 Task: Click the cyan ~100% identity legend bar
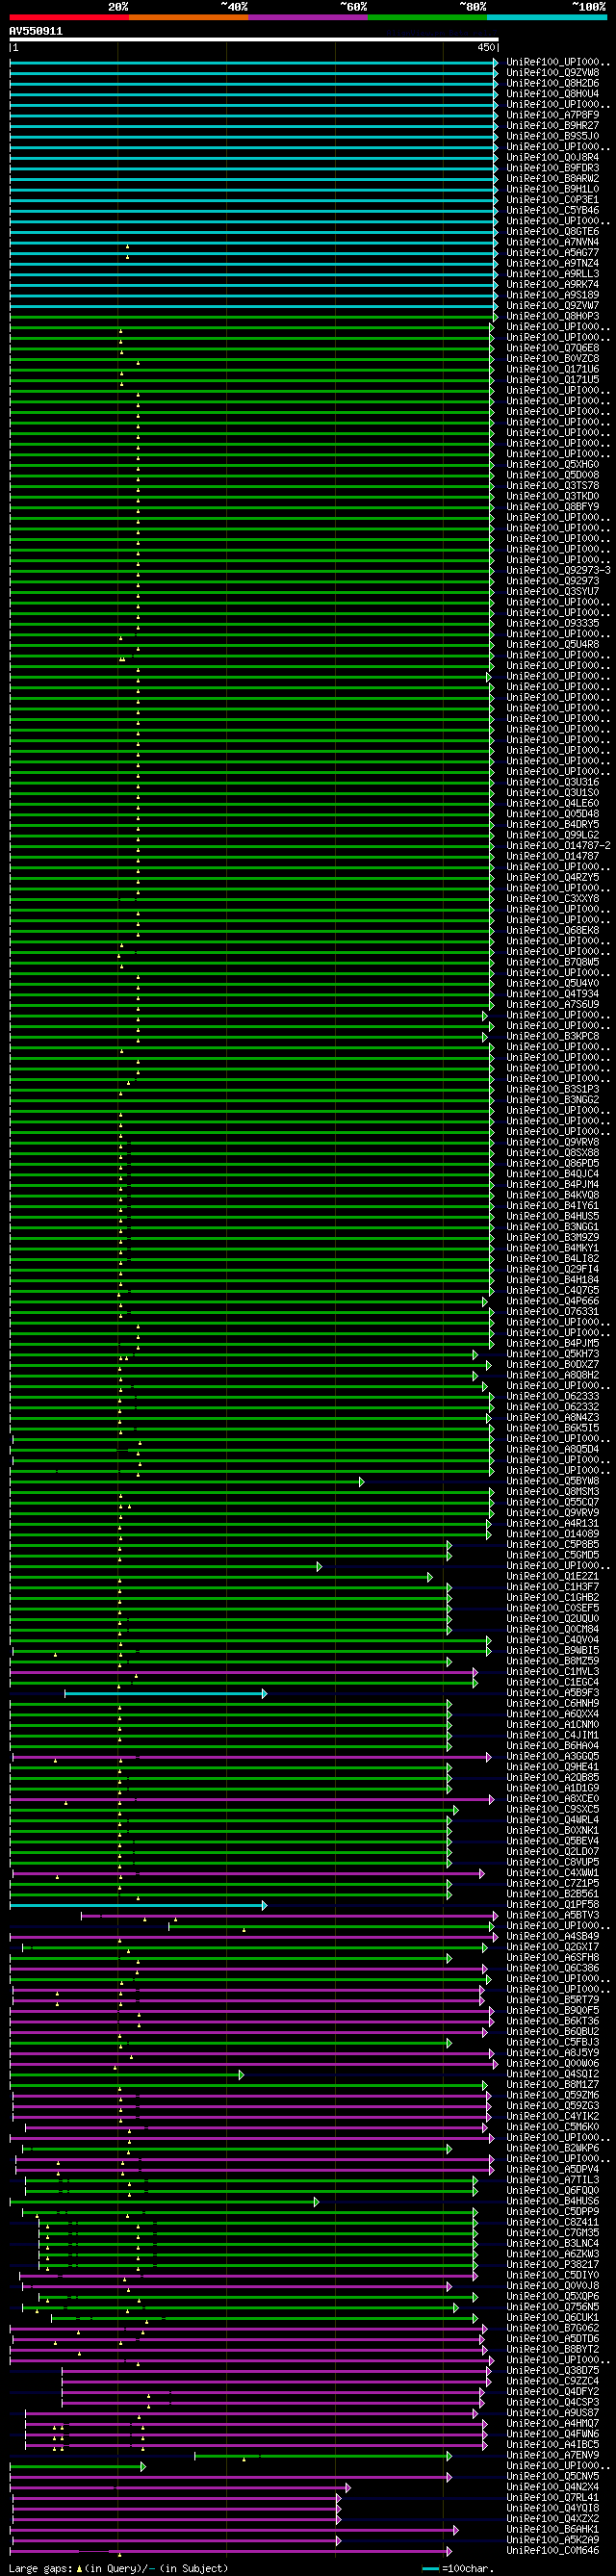546,17
